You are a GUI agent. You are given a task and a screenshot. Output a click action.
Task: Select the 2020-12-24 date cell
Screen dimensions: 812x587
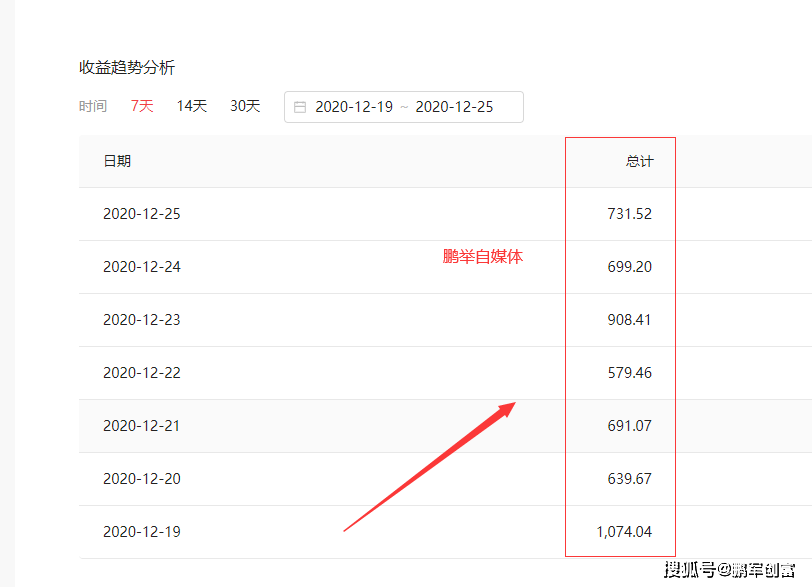click(x=142, y=267)
